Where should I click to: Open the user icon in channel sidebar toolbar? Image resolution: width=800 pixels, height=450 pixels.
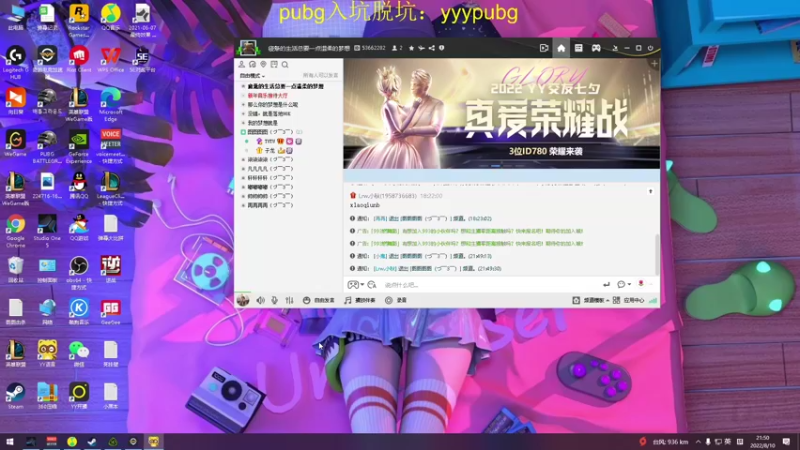pos(242,64)
